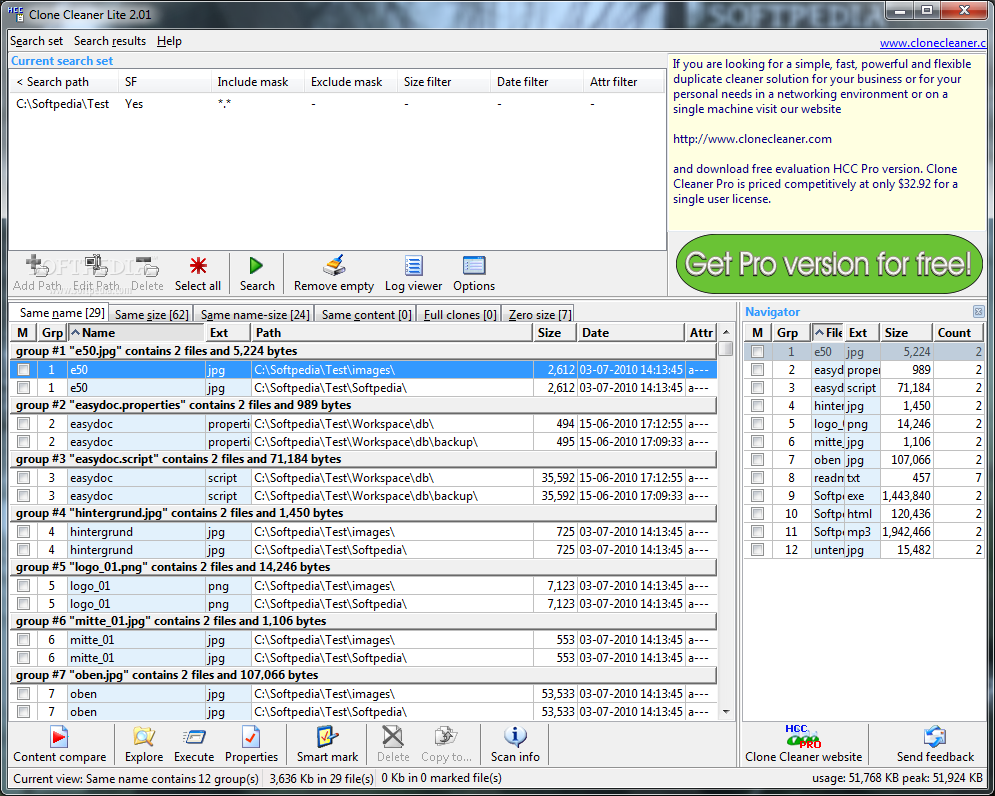Select the C:\Softpedia\Test search path row

click(336, 103)
